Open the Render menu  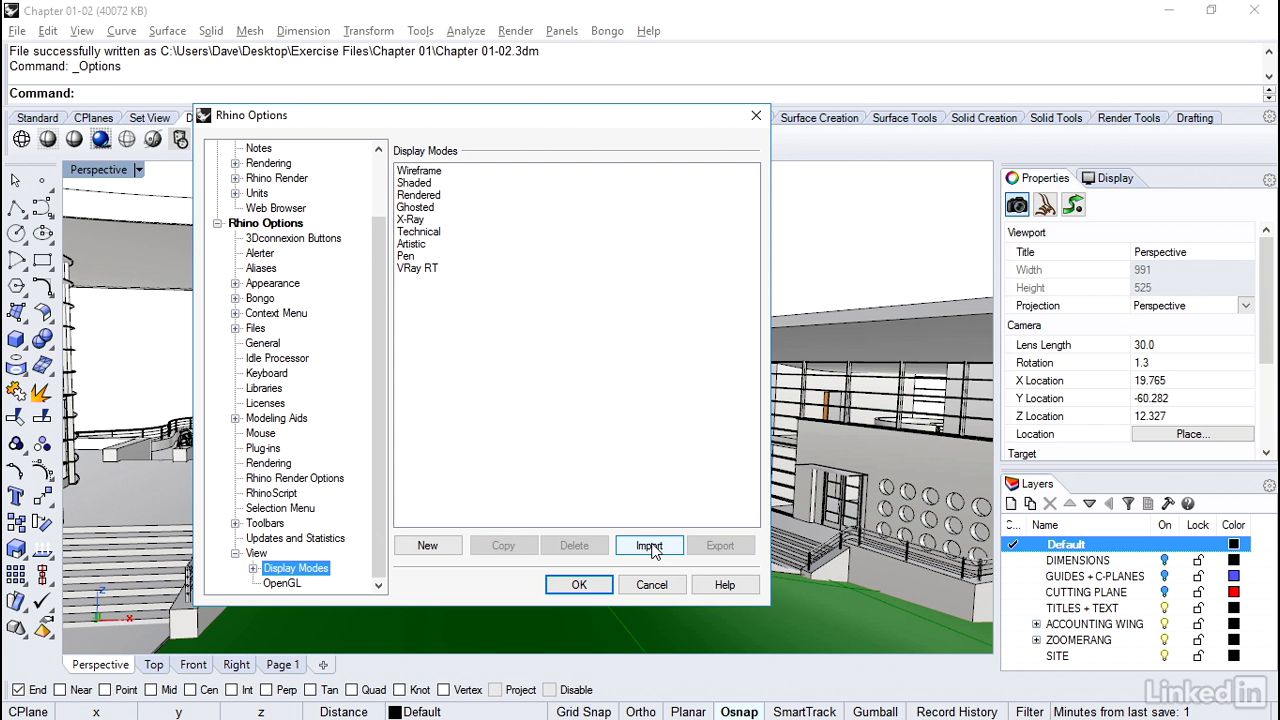(515, 31)
